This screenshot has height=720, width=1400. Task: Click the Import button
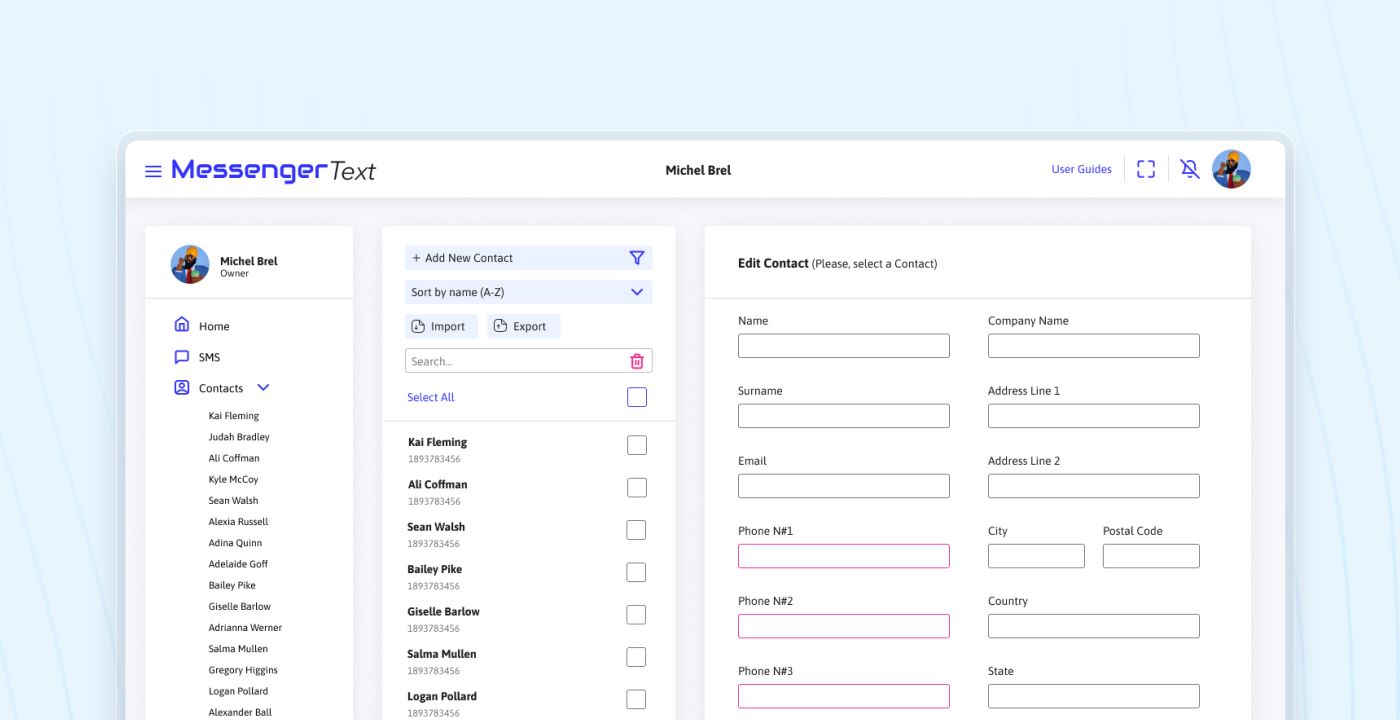[x=441, y=326]
